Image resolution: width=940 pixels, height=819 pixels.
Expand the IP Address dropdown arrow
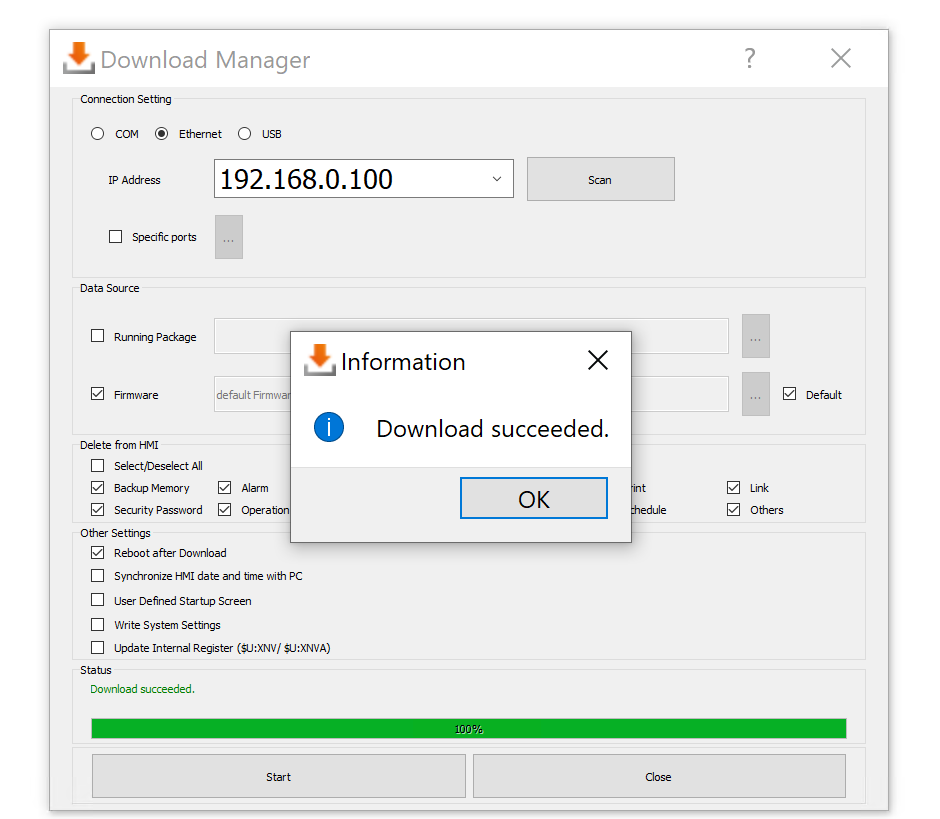497,180
